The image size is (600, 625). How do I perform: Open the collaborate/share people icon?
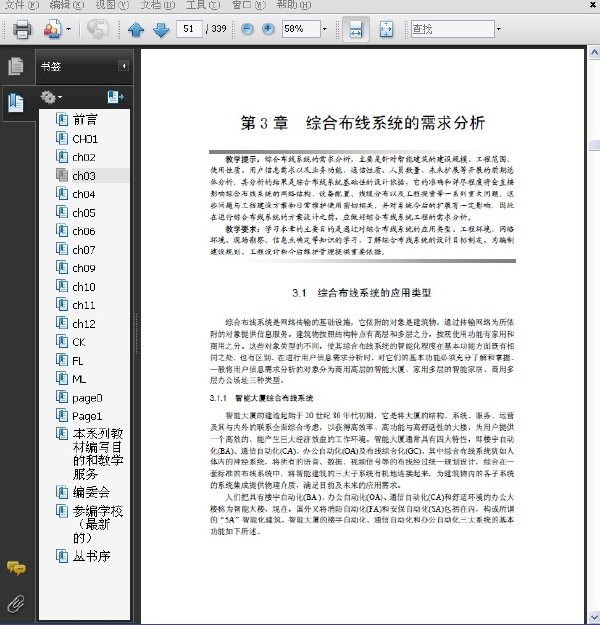[x=52, y=29]
